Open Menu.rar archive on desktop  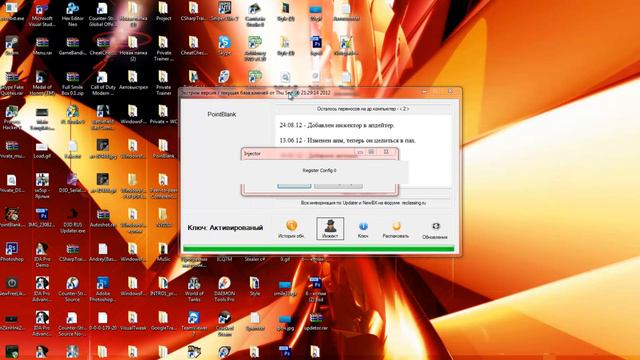coord(42,47)
